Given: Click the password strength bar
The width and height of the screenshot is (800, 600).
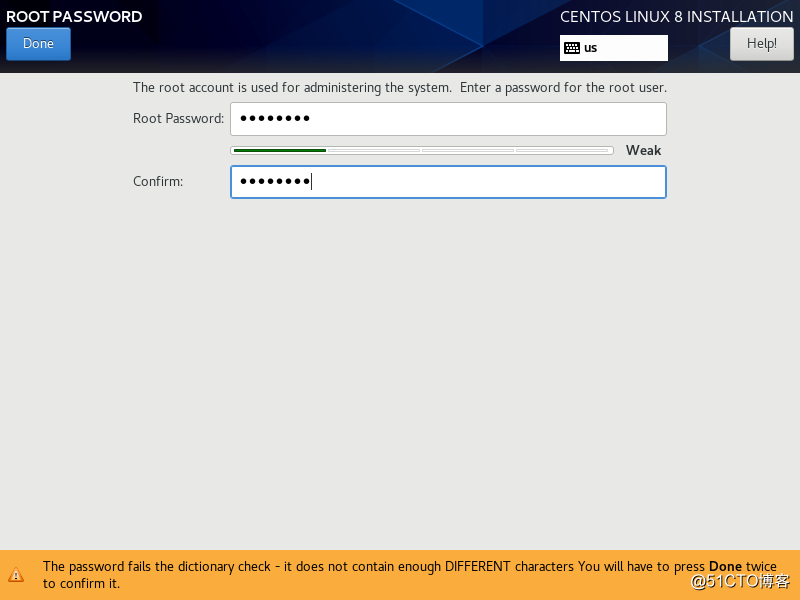Looking at the screenshot, I should [x=422, y=151].
